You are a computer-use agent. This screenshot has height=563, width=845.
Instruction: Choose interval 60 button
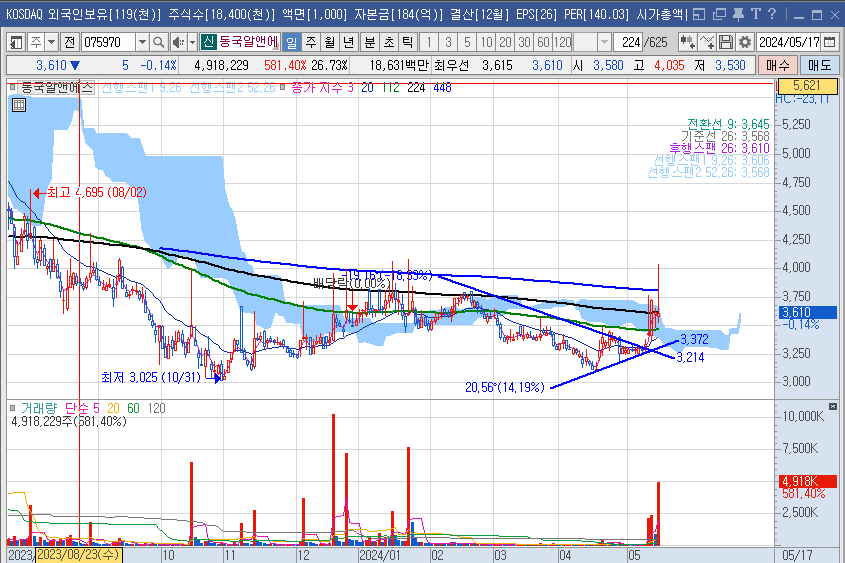pos(543,41)
